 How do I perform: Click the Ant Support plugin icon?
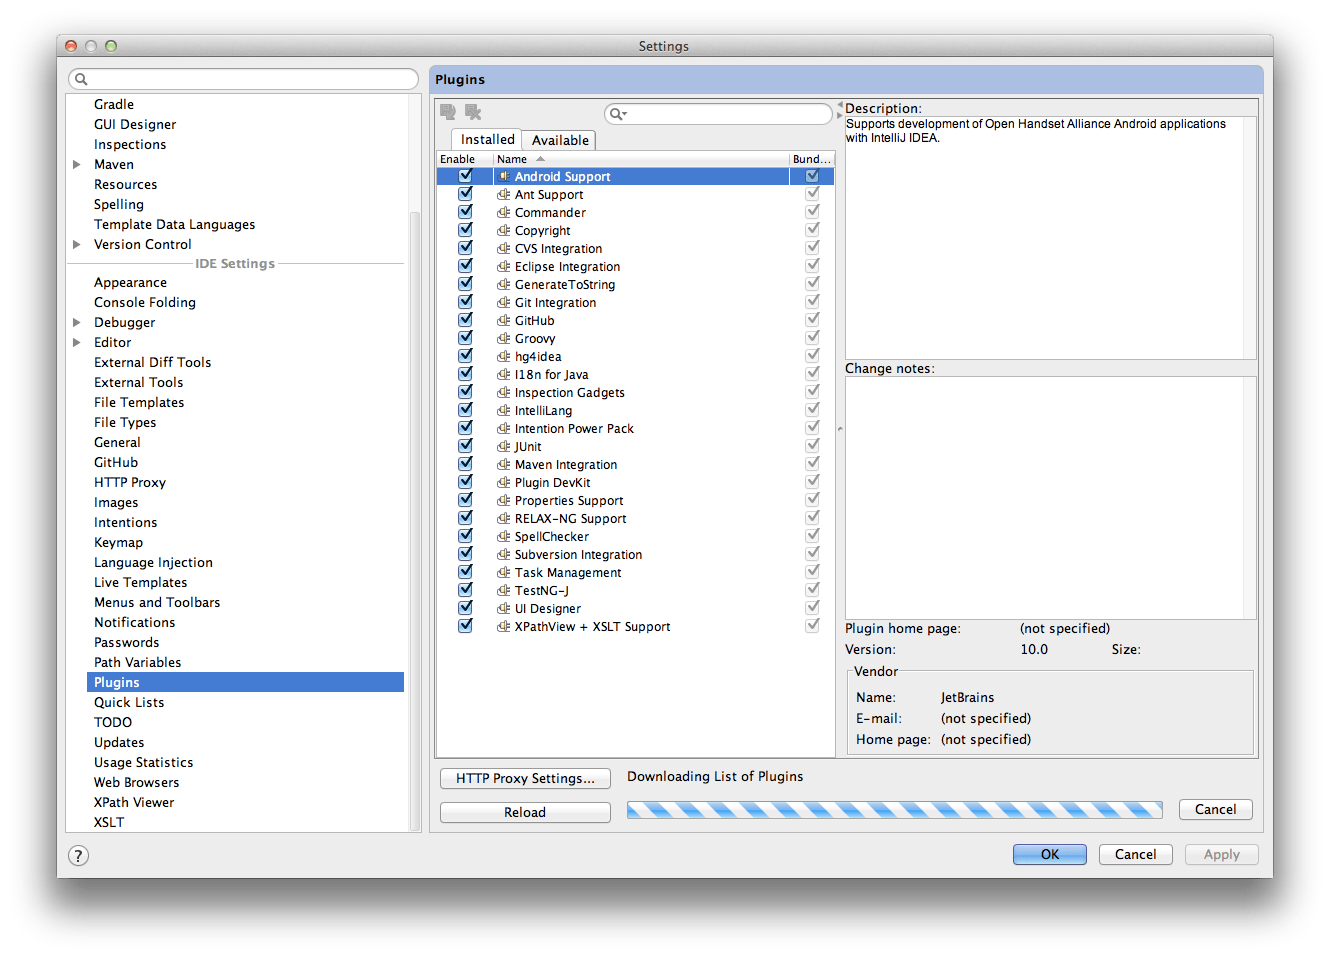click(504, 194)
